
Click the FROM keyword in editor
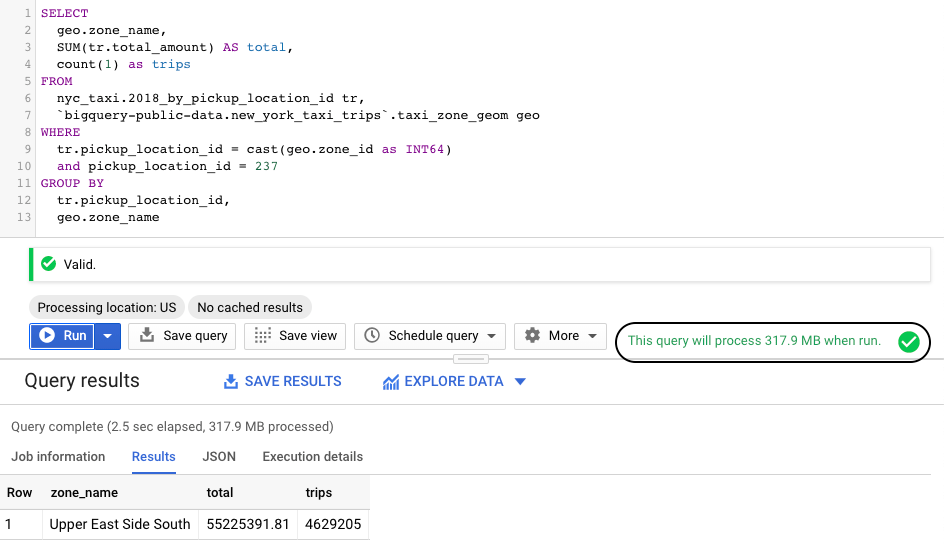coord(57,81)
